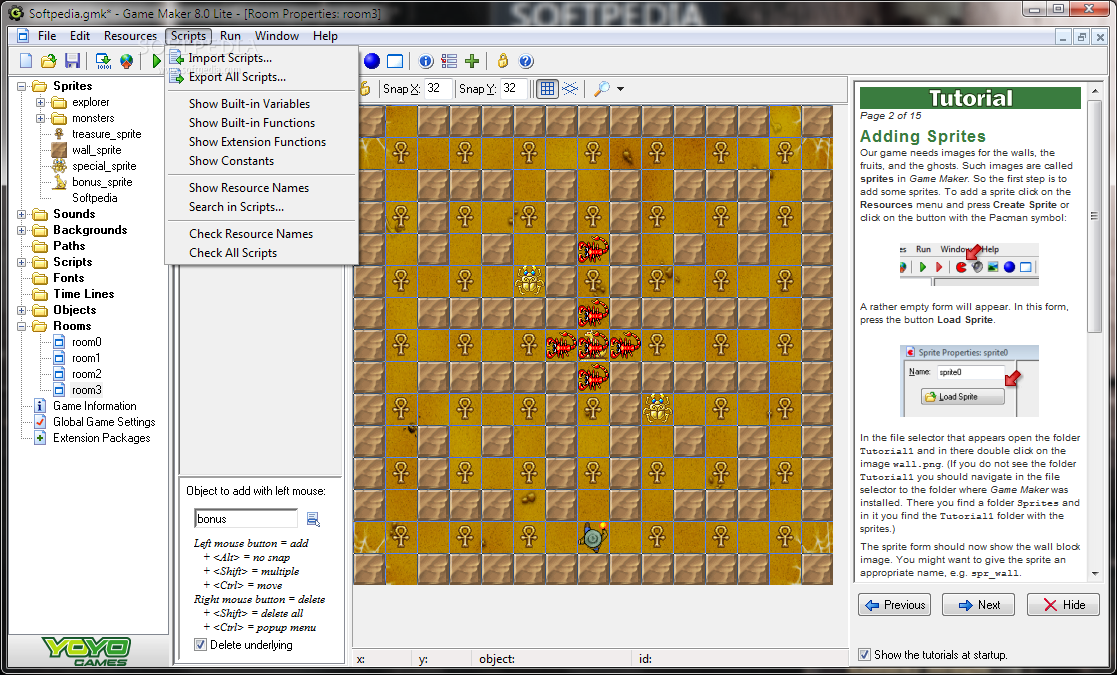Click the bonus object name field
This screenshot has width=1117, height=675.
tap(246, 519)
